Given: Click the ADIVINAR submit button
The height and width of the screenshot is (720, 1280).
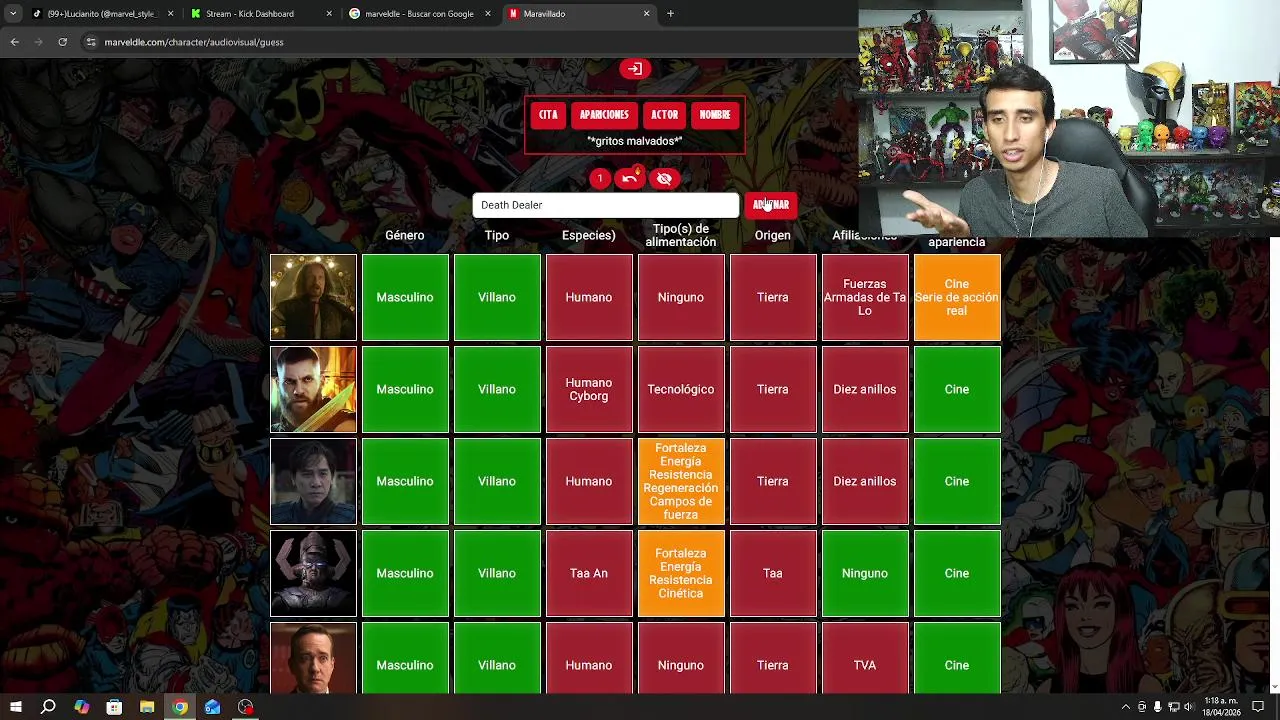Looking at the screenshot, I should [x=771, y=205].
